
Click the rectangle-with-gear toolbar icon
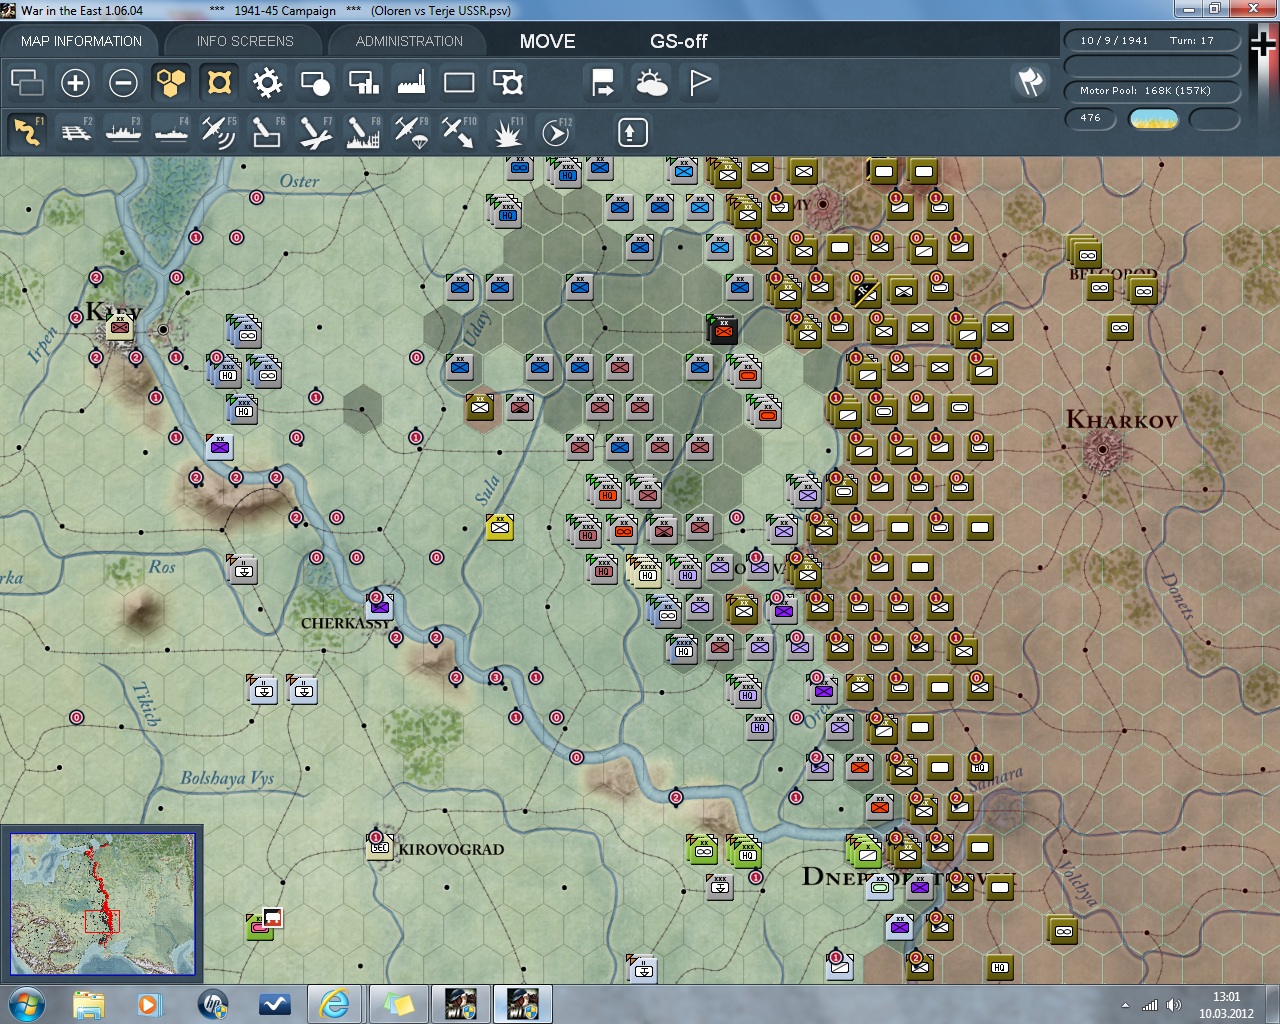coord(508,82)
